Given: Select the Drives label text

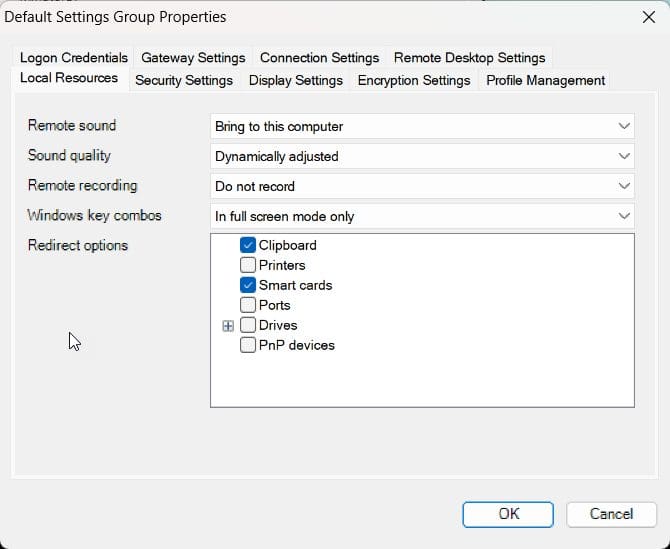Looking at the screenshot, I should [x=278, y=326].
